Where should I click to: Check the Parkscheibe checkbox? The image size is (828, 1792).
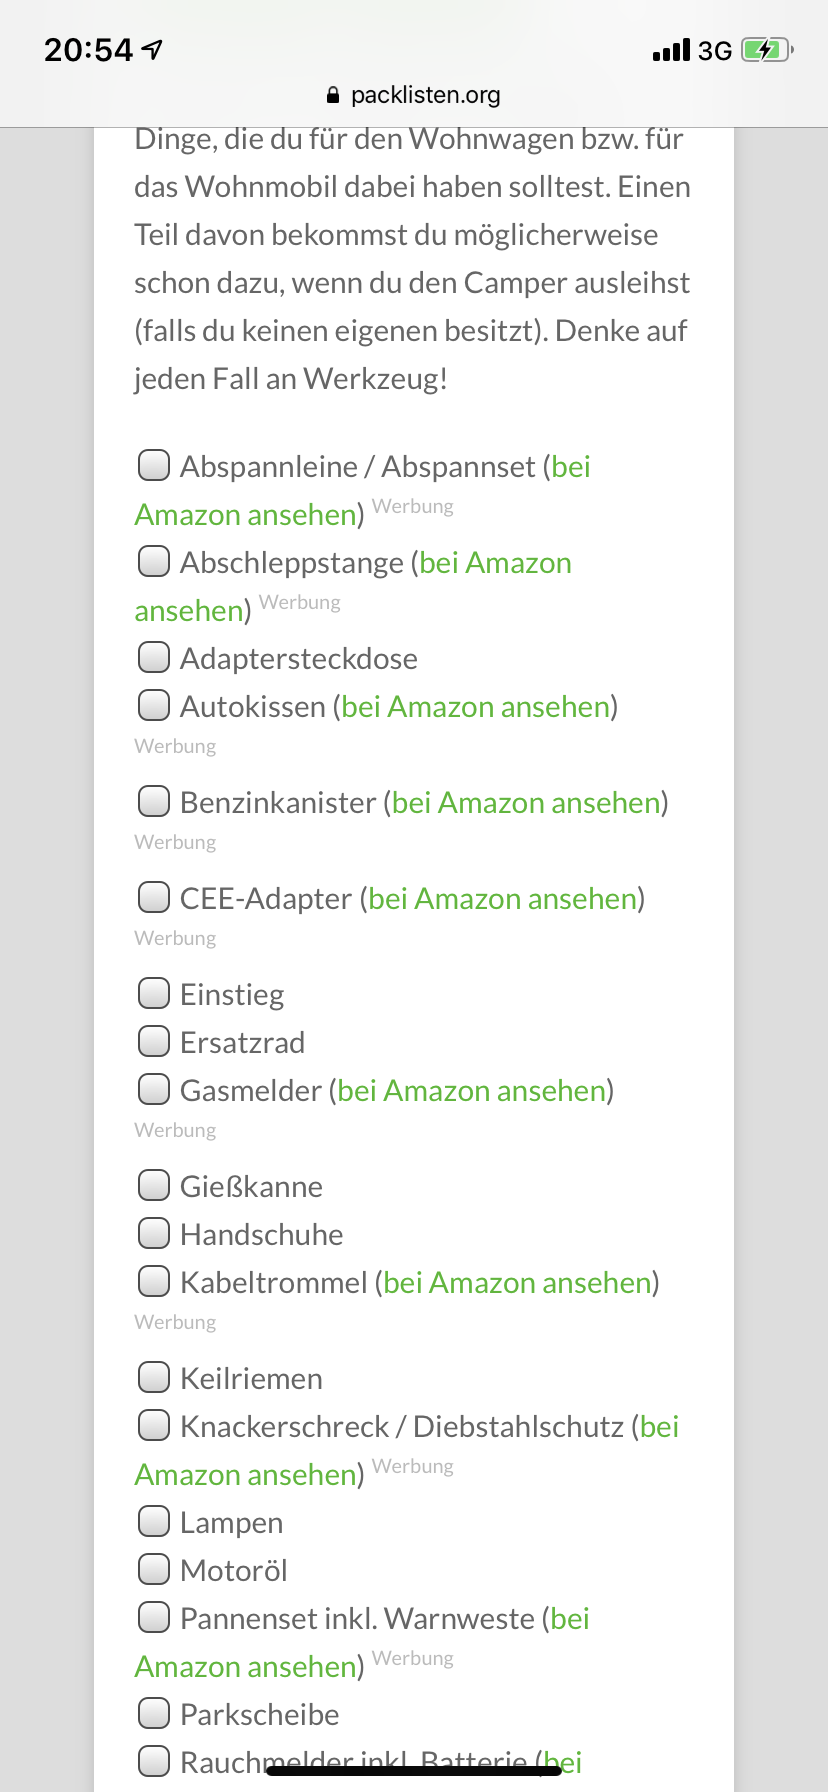[x=153, y=1713]
